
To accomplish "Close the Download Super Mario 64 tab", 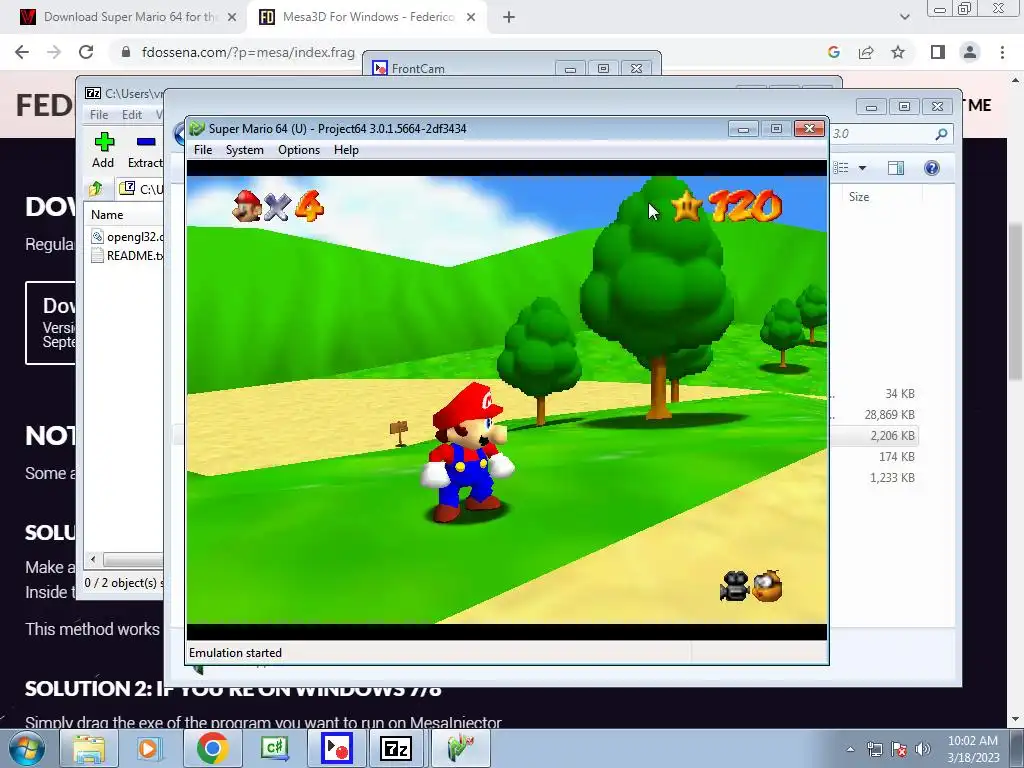I will 232,17.
